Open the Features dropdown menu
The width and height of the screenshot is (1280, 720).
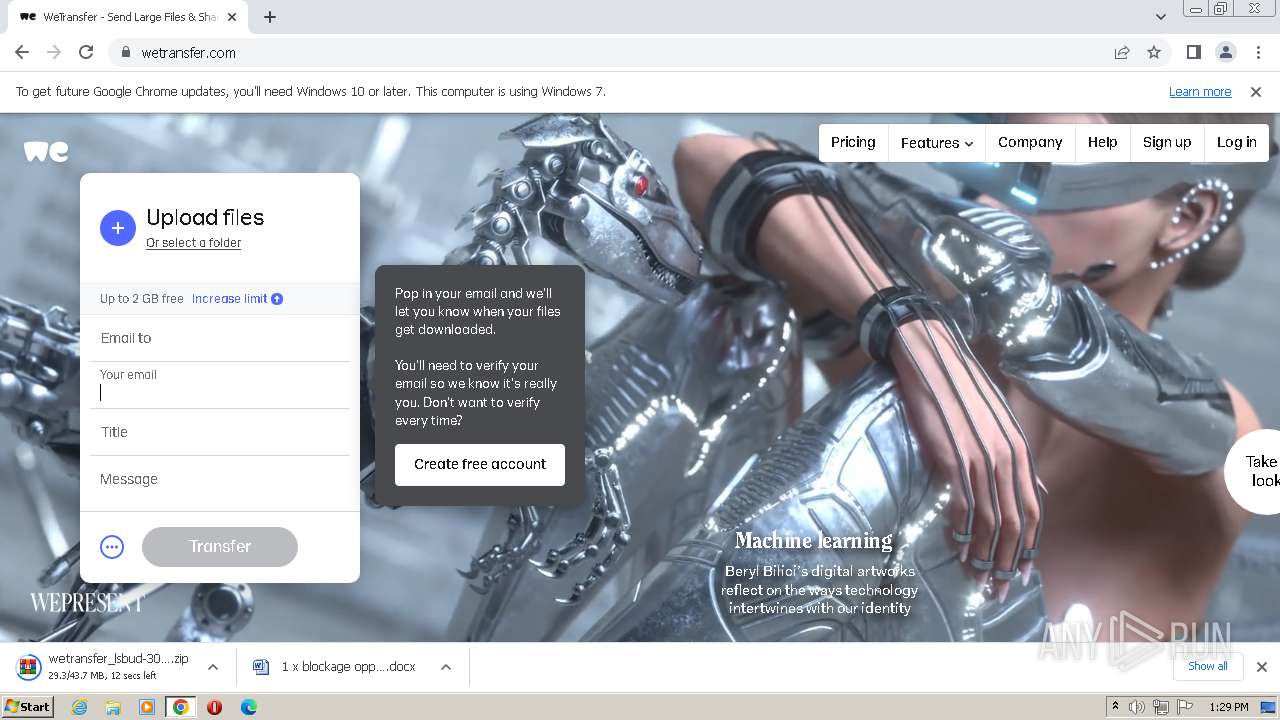[x=937, y=143]
